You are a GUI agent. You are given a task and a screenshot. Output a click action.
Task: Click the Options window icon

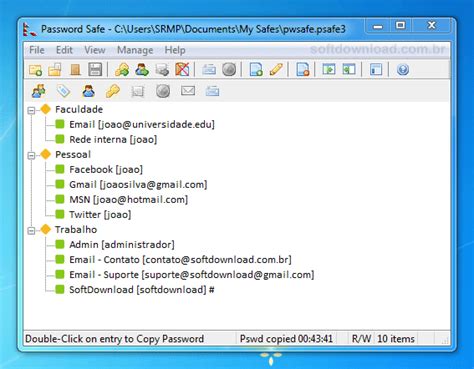pyautogui.click(x=376, y=70)
